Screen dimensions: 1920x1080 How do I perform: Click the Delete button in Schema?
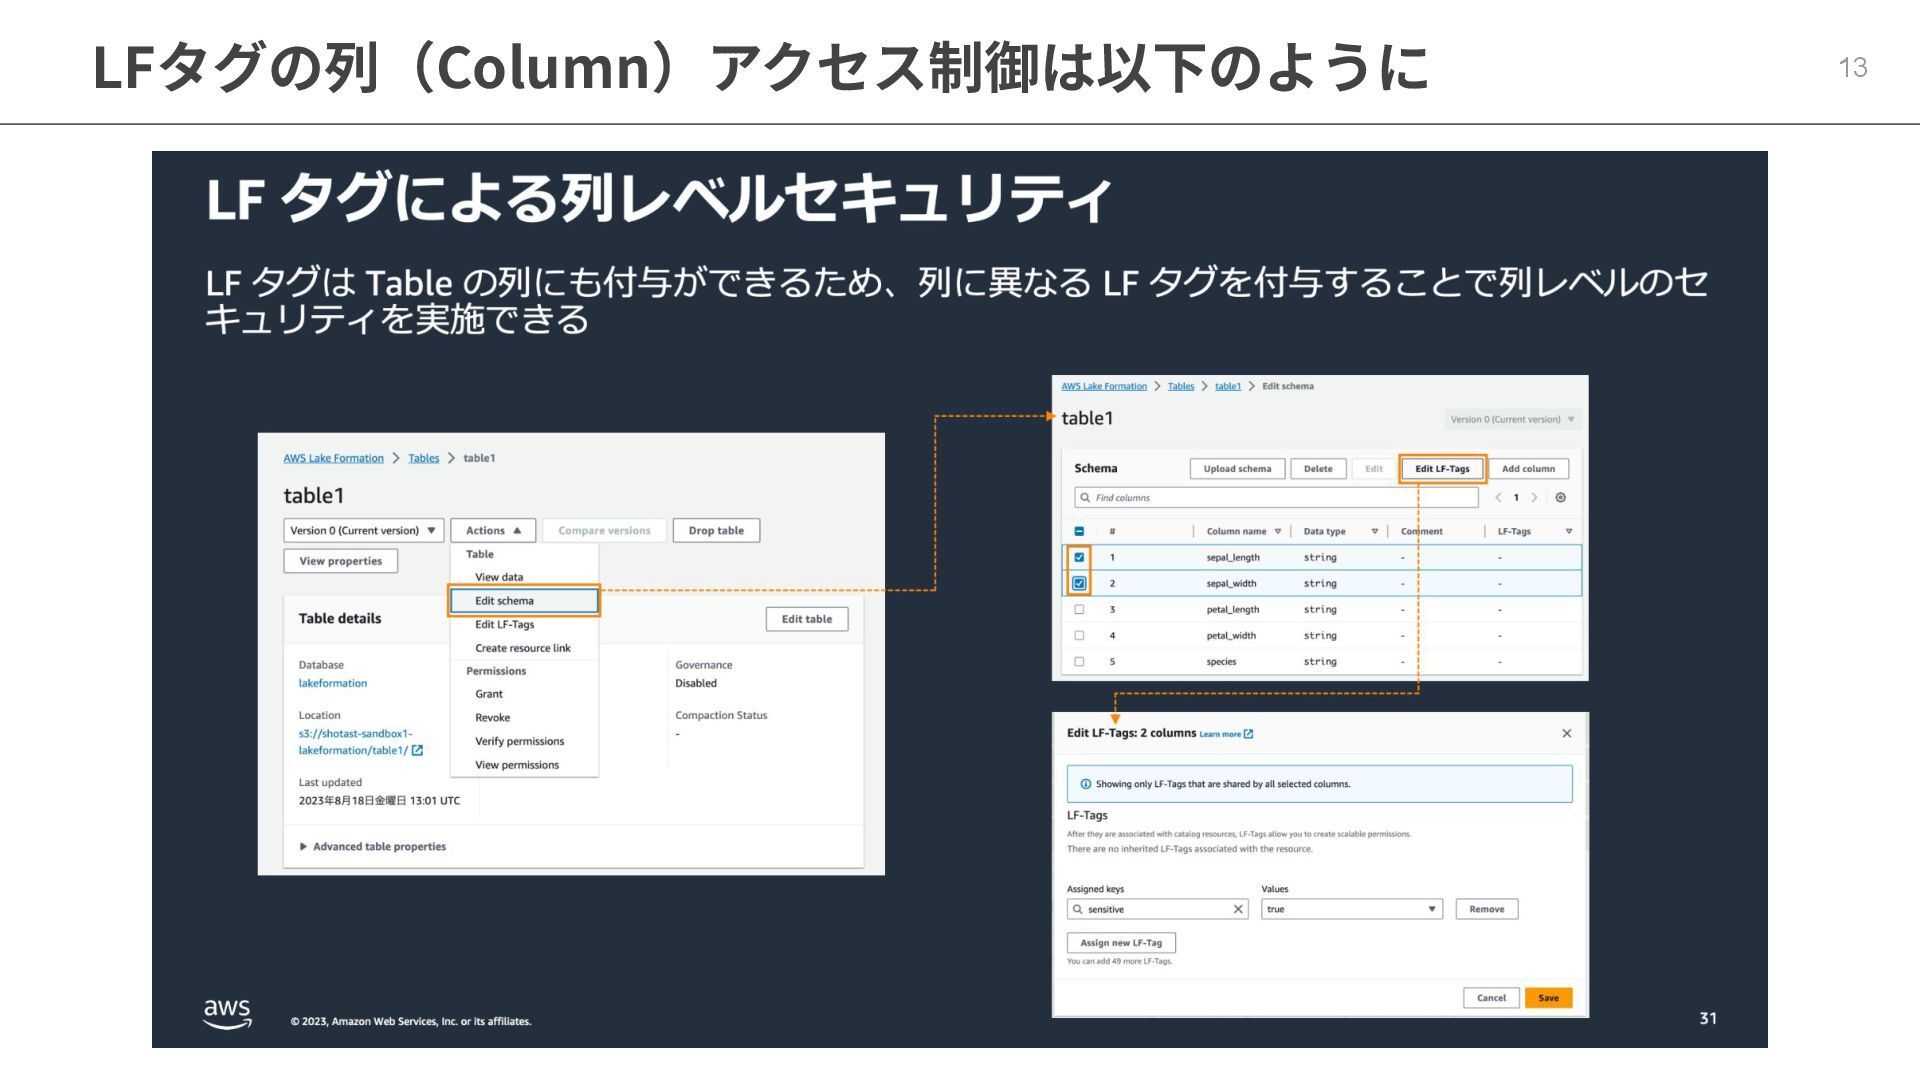click(1318, 469)
